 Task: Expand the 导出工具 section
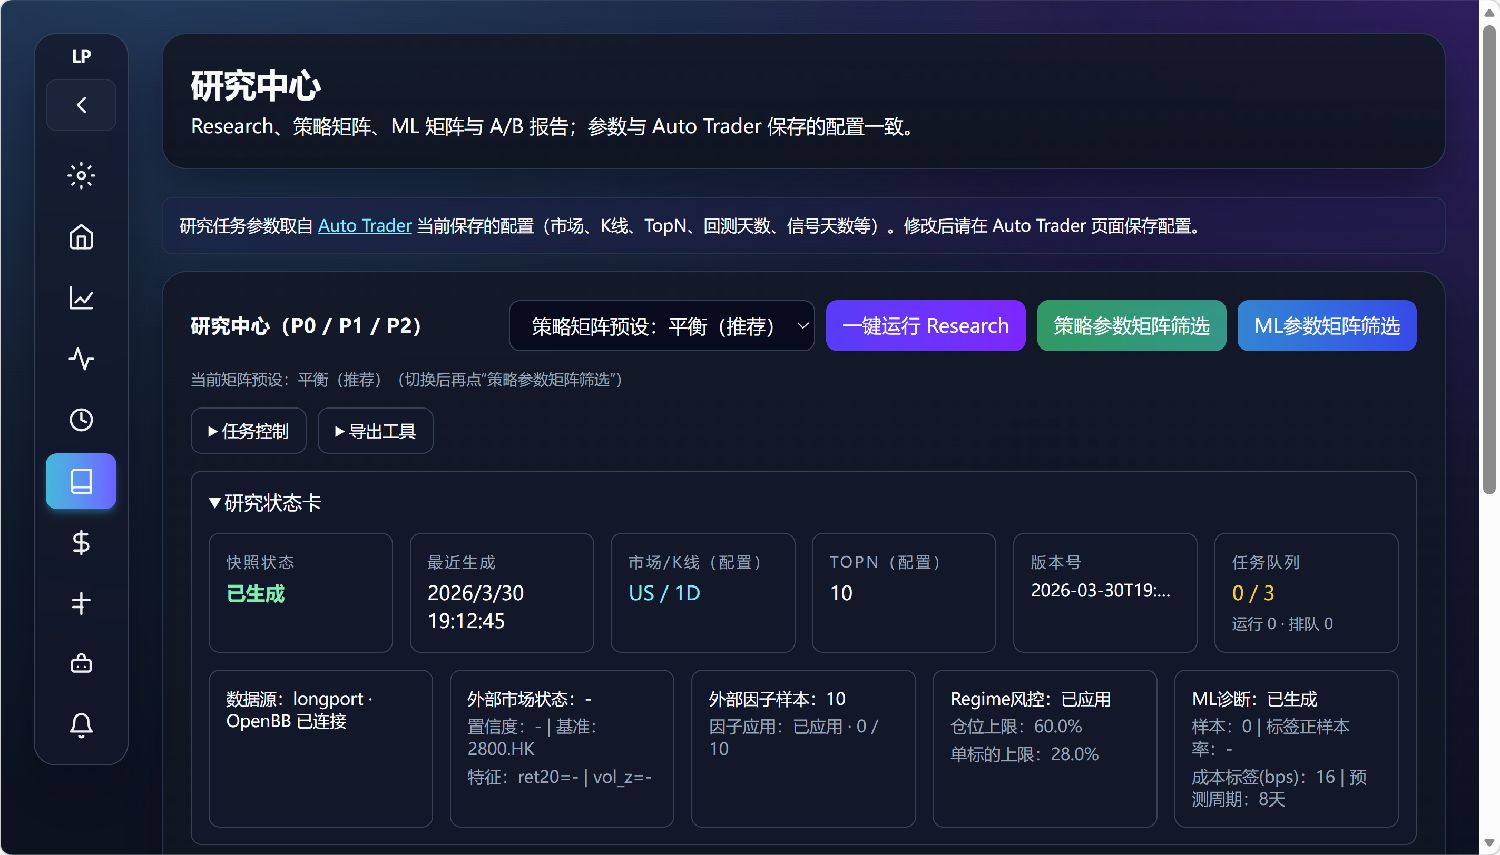tap(375, 431)
